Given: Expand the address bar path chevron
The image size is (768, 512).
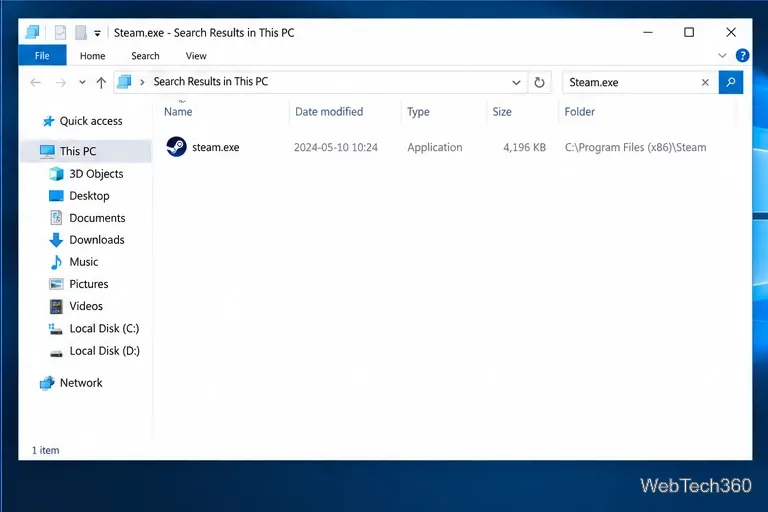Looking at the screenshot, I should (142, 82).
